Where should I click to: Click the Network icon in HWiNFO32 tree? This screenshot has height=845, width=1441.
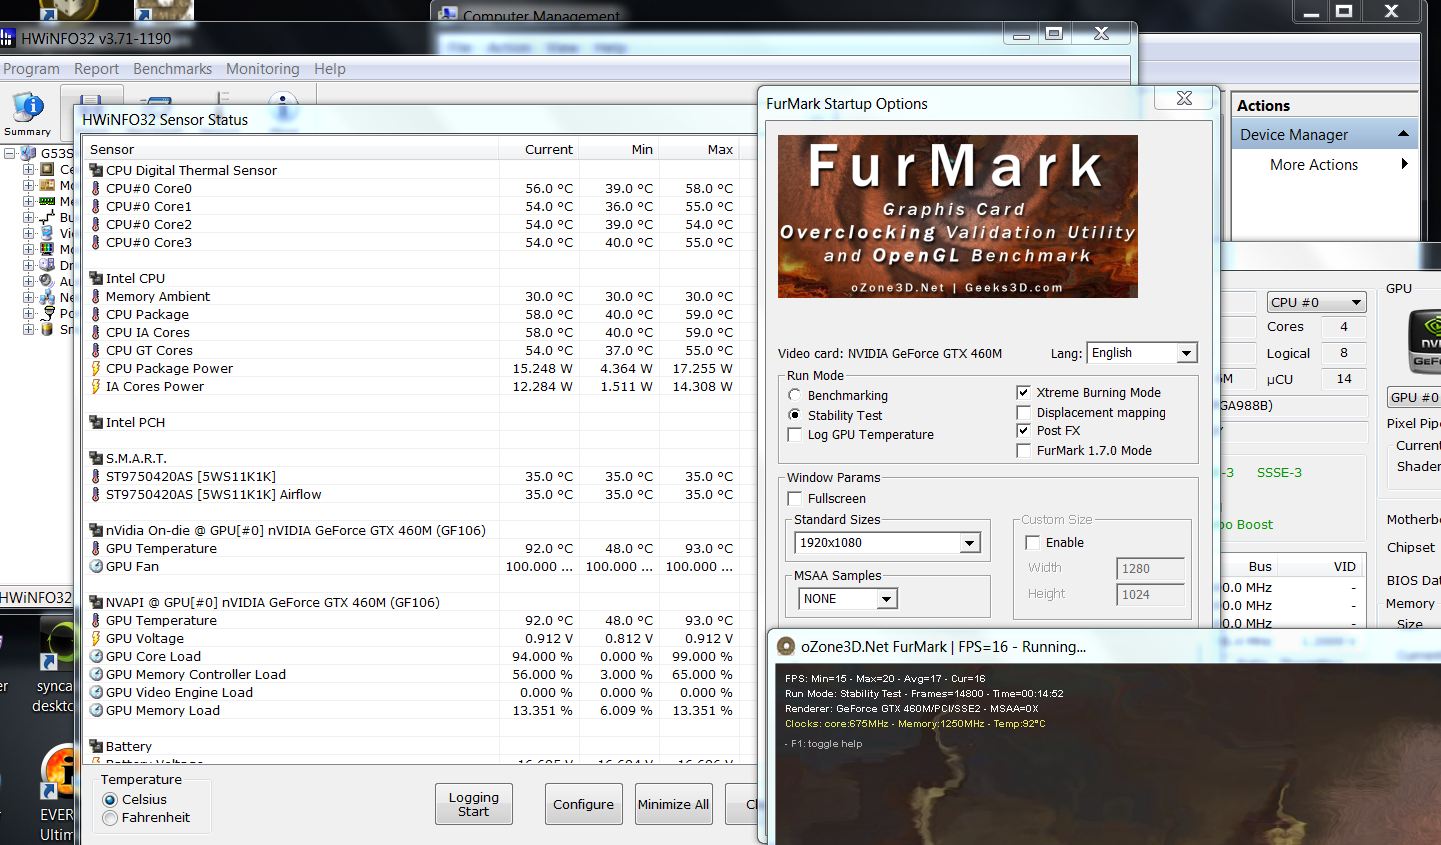46,297
